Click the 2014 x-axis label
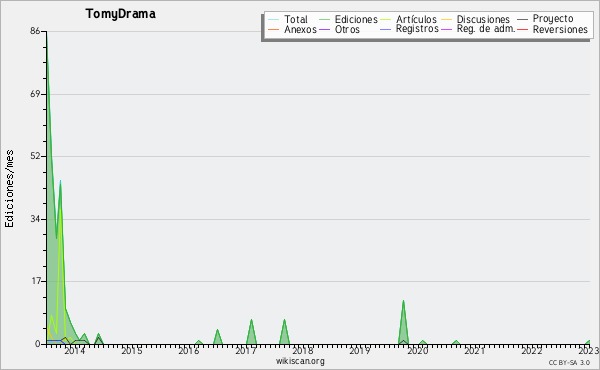Image resolution: width=600 pixels, height=370 pixels. point(75,351)
